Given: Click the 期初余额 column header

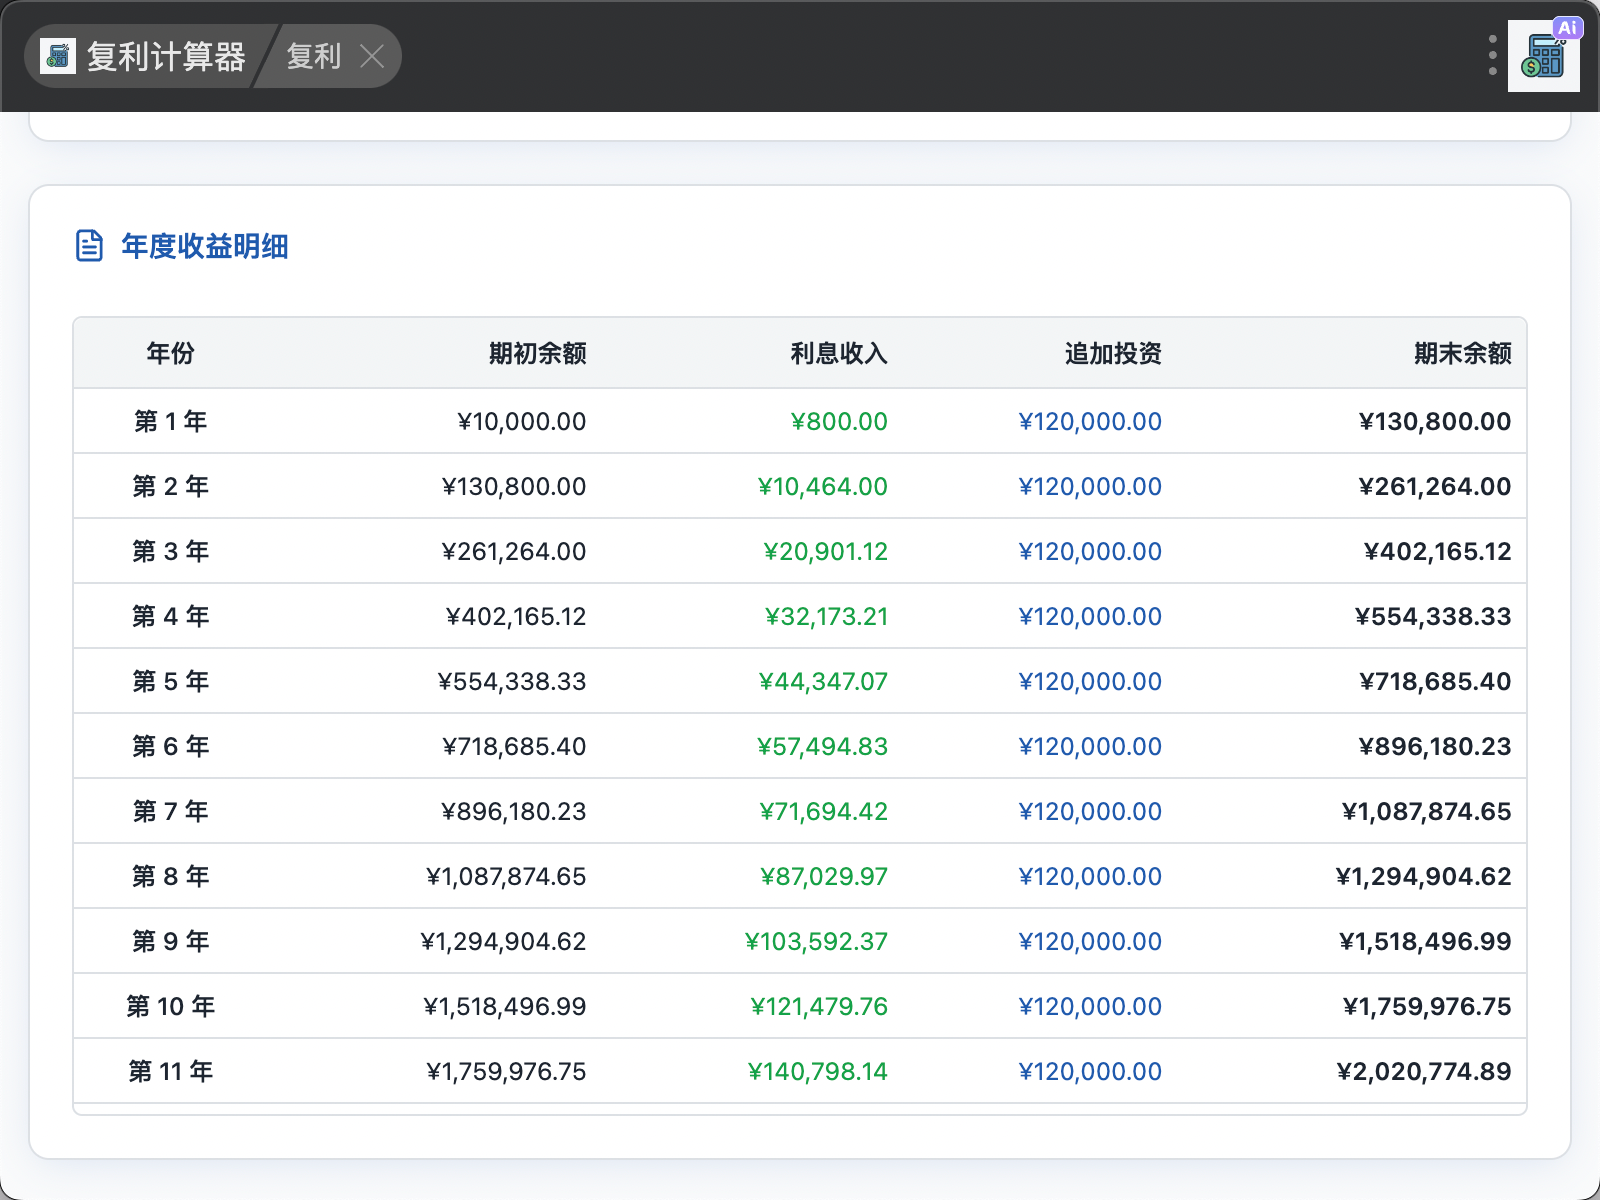Looking at the screenshot, I should click(537, 353).
